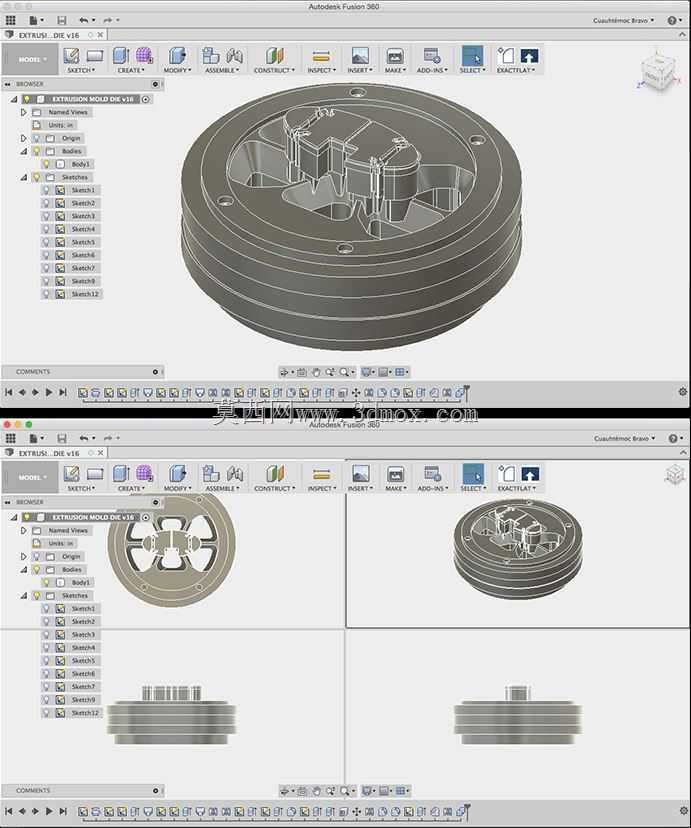Click the ViewCube in bottom window
Image resolution: width=691 pixels, height=828 pixels.
pyautogui.click(x=676, y=475)
